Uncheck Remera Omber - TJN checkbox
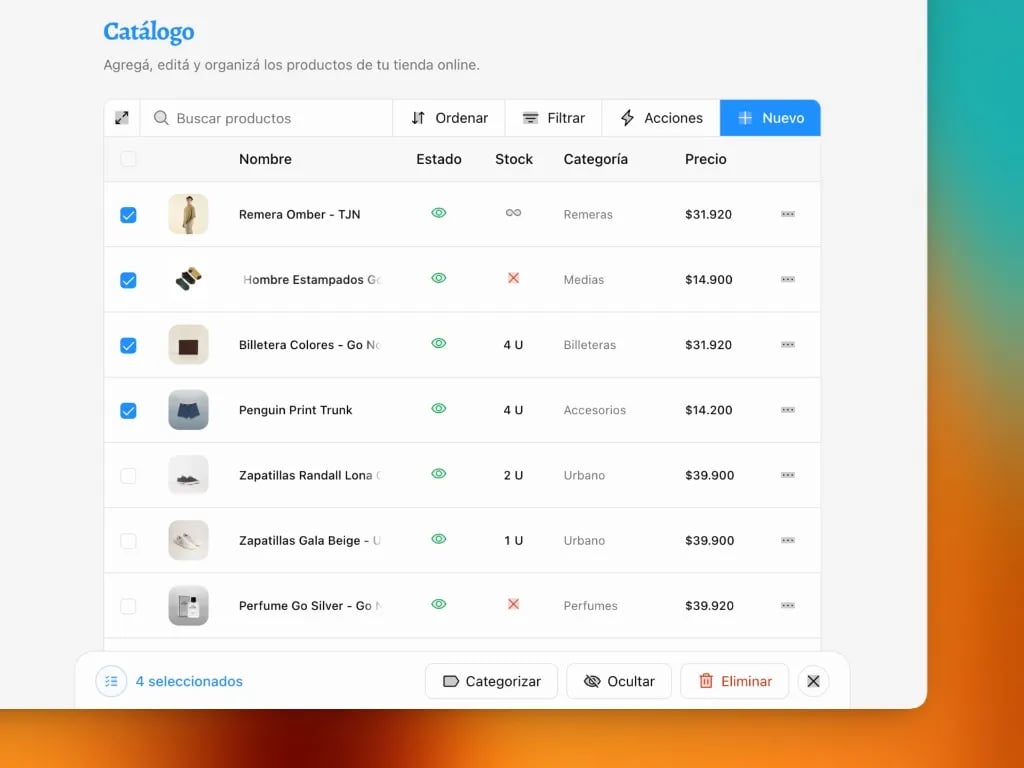The width and height of the screenshot is (1024, 768). coord(128,215)
